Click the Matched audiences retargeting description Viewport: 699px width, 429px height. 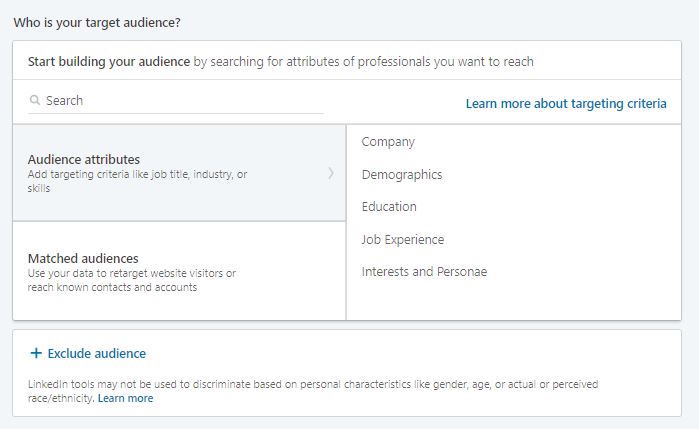point(132,280)
